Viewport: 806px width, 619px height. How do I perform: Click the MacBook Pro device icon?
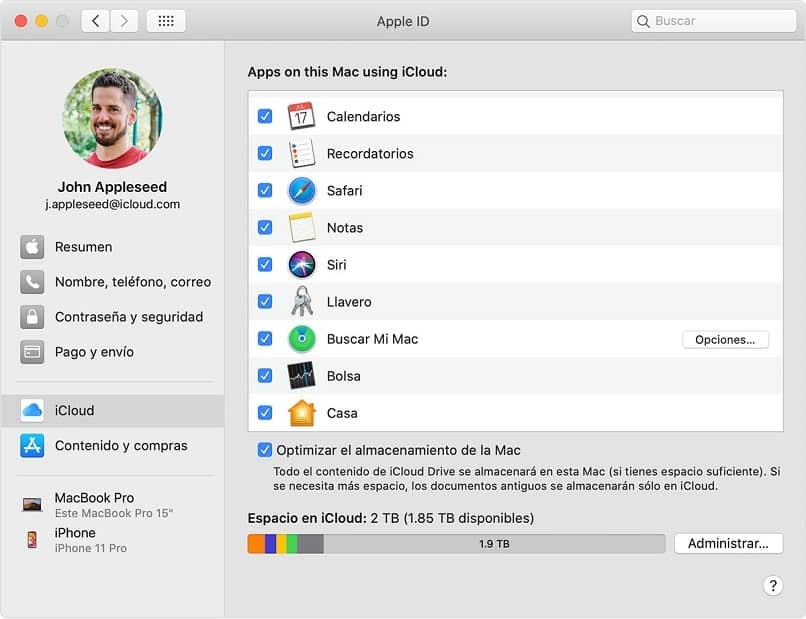(x=32, y=504)
